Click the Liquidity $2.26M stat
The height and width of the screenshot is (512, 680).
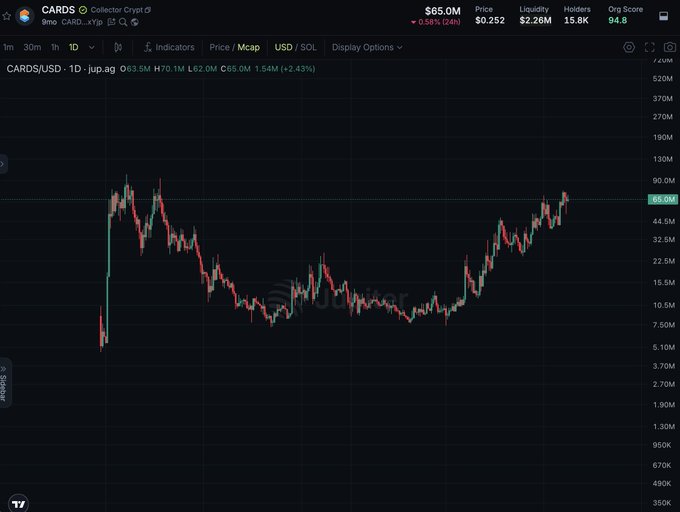click(x=536, y=15)
